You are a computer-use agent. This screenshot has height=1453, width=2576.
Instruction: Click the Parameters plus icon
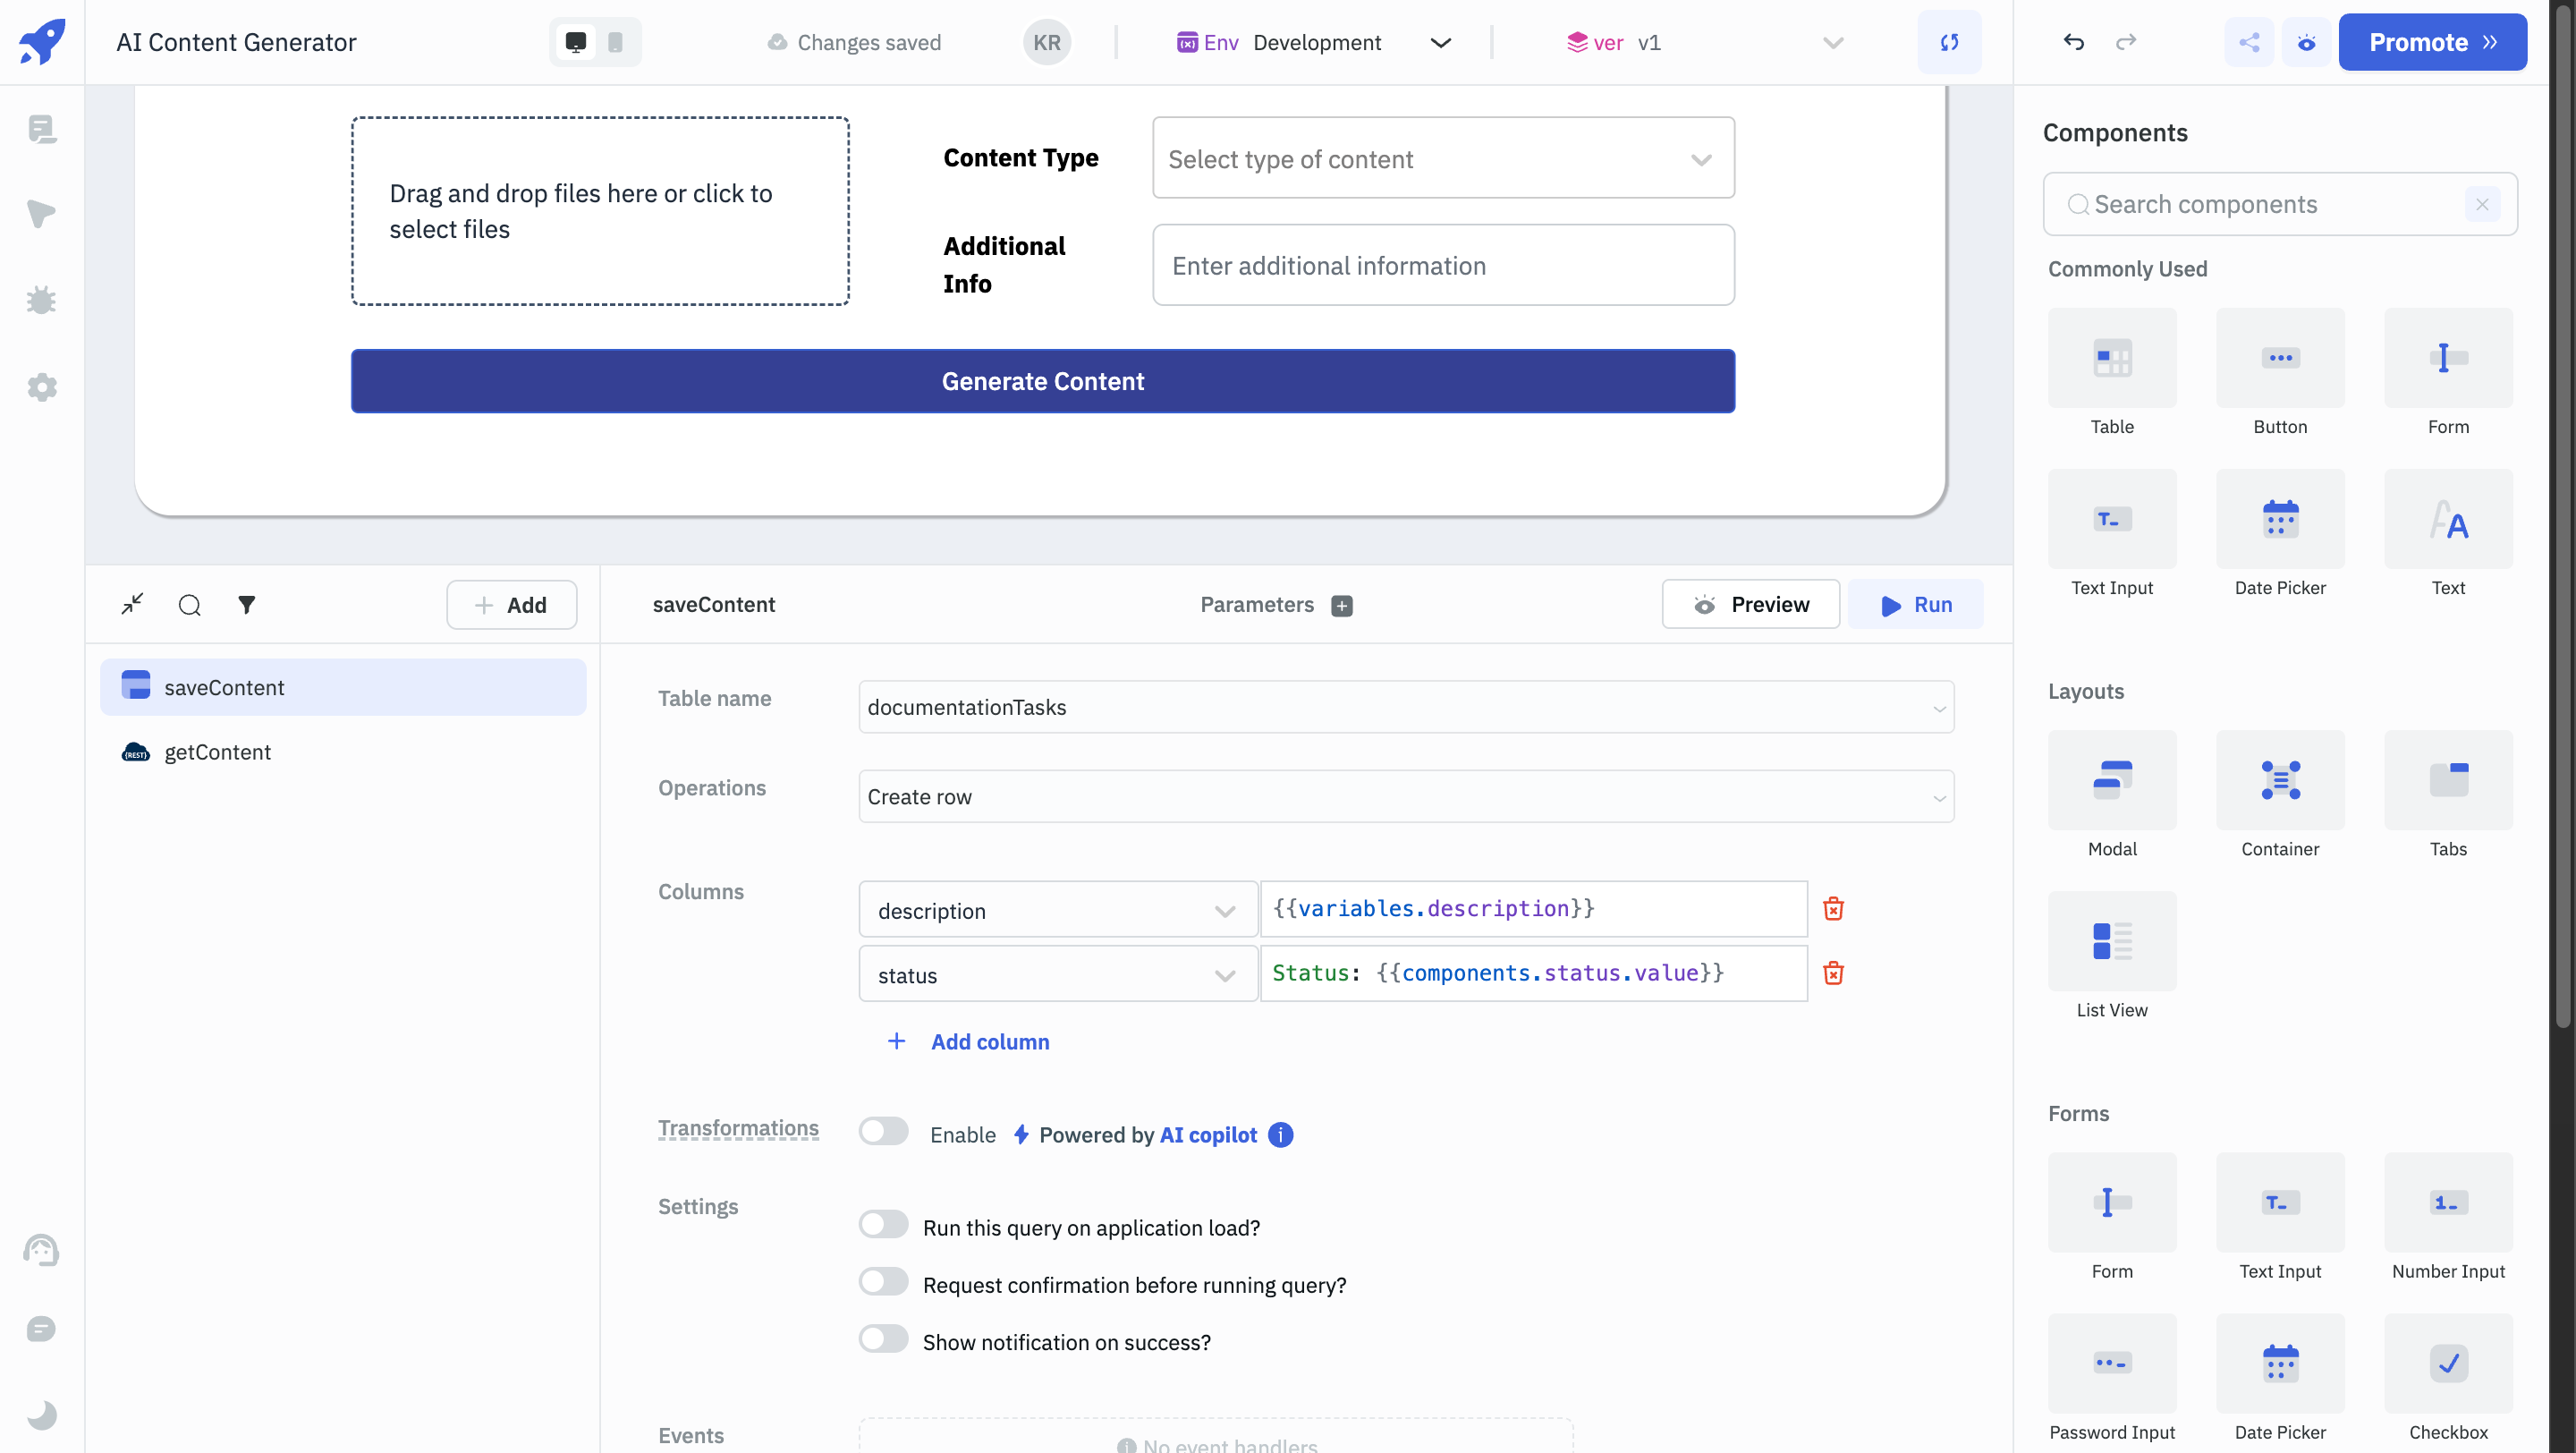click(1341, 606)
